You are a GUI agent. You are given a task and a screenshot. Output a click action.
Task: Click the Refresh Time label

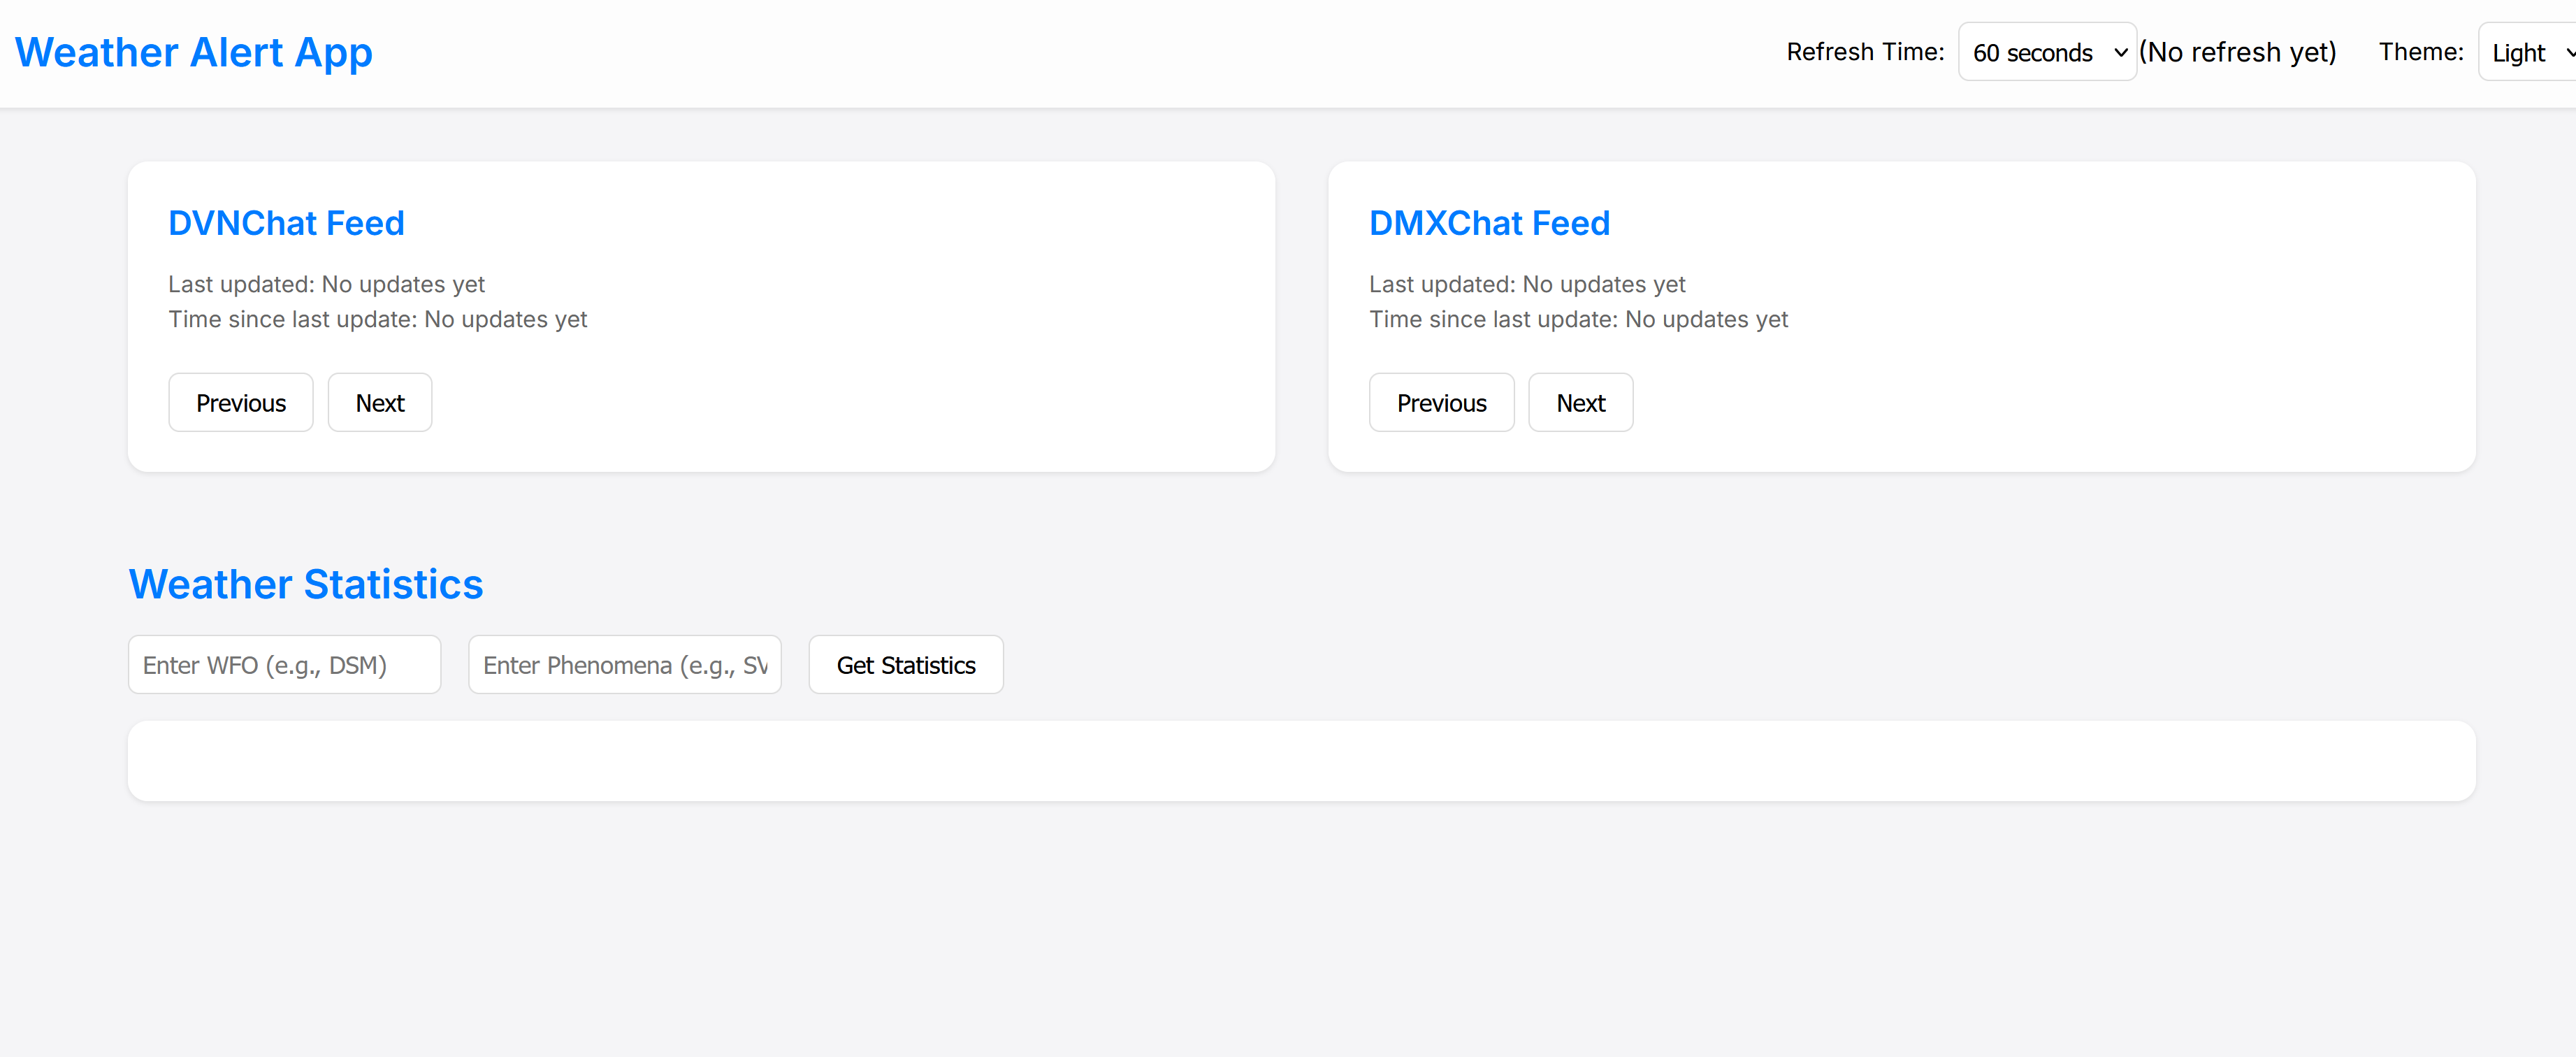1865,52
